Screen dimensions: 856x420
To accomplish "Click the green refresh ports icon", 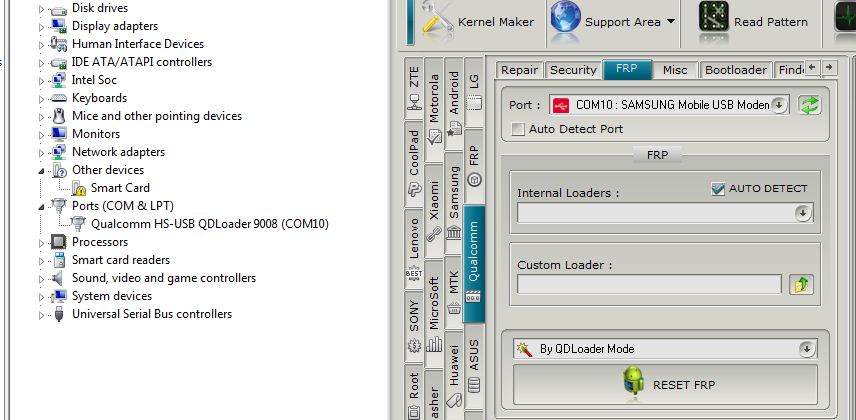I will tap(810, 105).
